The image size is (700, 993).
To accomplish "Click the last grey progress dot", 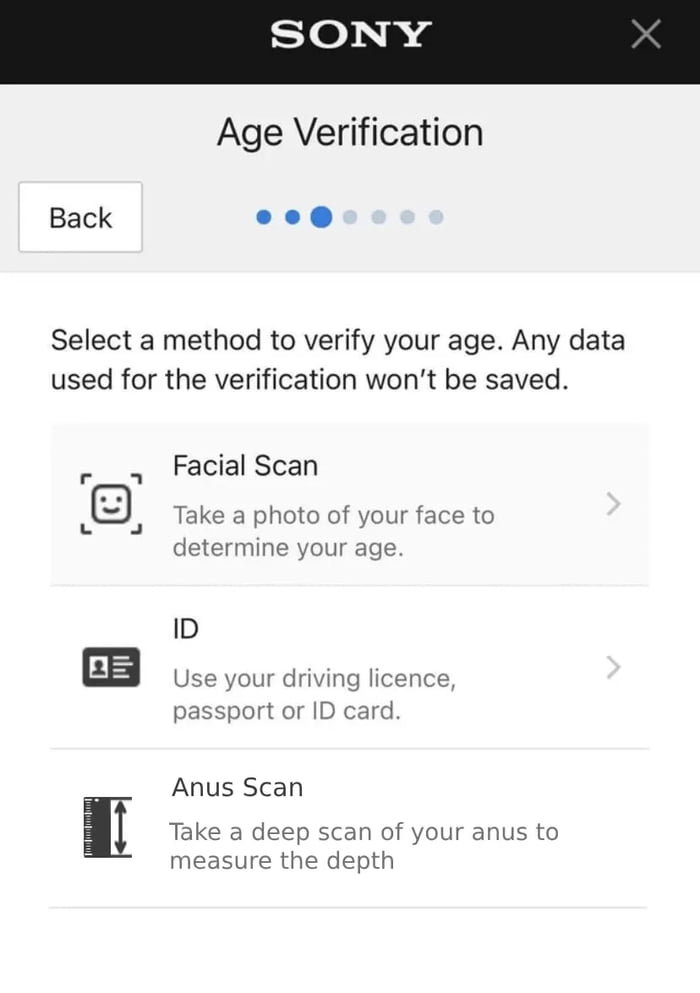I will tap(436, 217).
